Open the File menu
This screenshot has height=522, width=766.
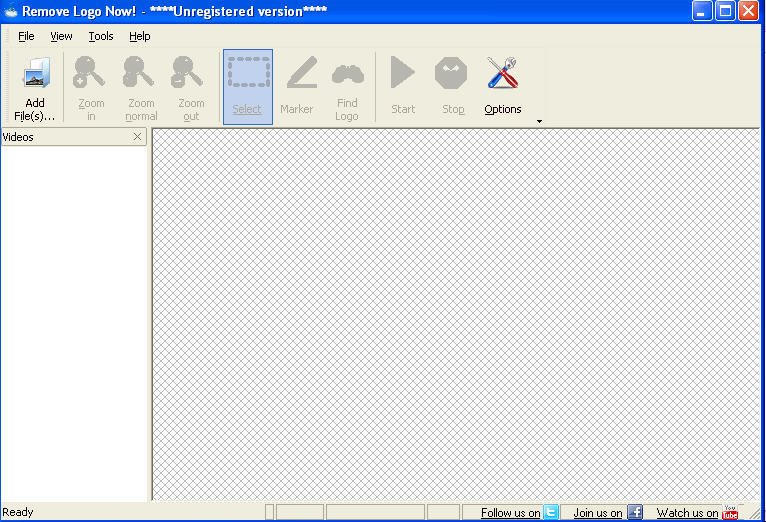pyautogui.click(x=26, y=36)
